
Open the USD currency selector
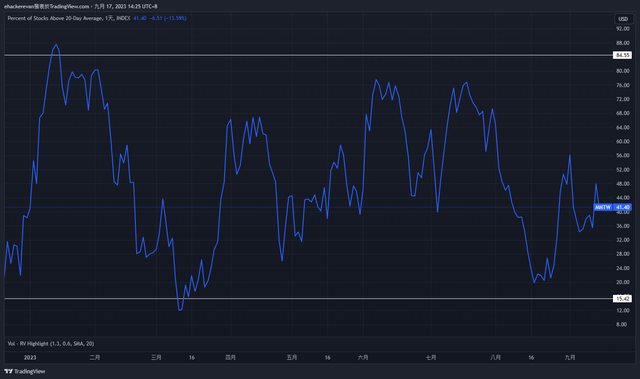pos(623,19)
